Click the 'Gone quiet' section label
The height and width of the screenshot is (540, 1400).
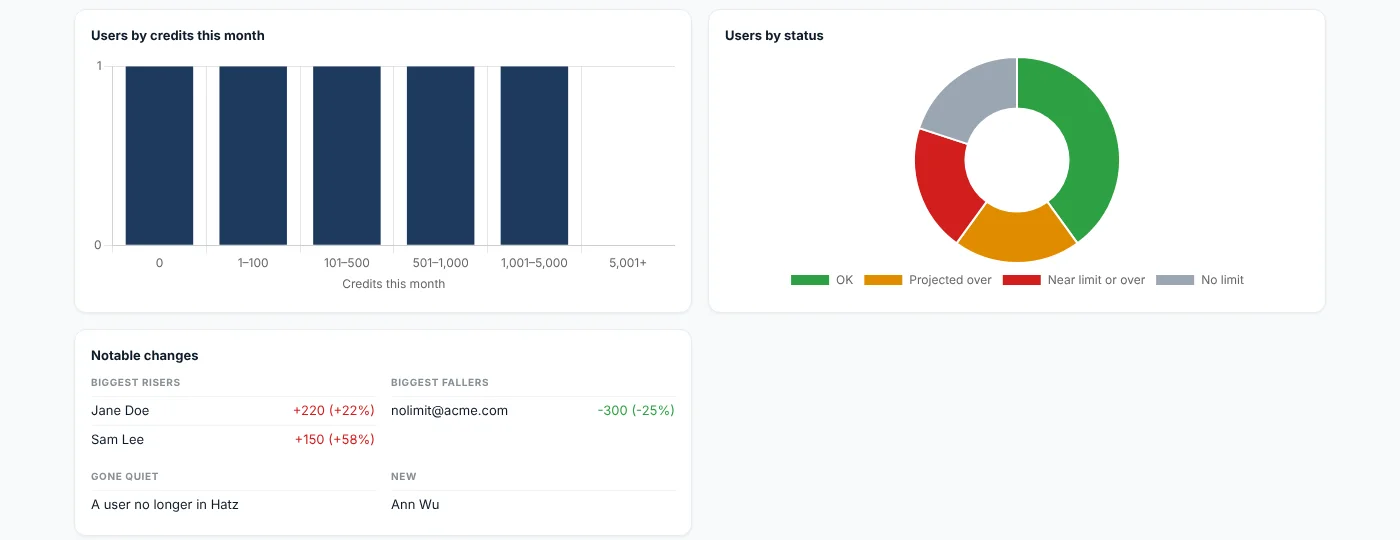coord(125,476)
